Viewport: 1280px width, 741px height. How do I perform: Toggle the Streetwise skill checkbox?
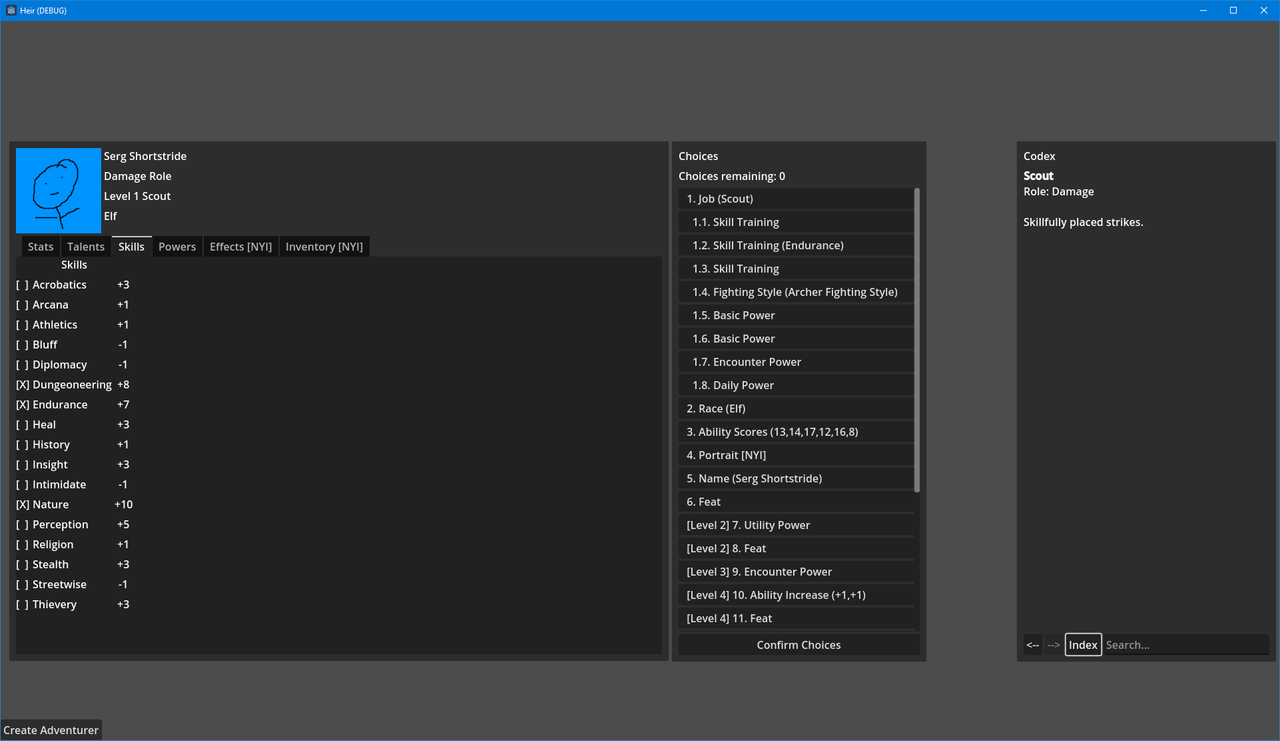[22, 585]
